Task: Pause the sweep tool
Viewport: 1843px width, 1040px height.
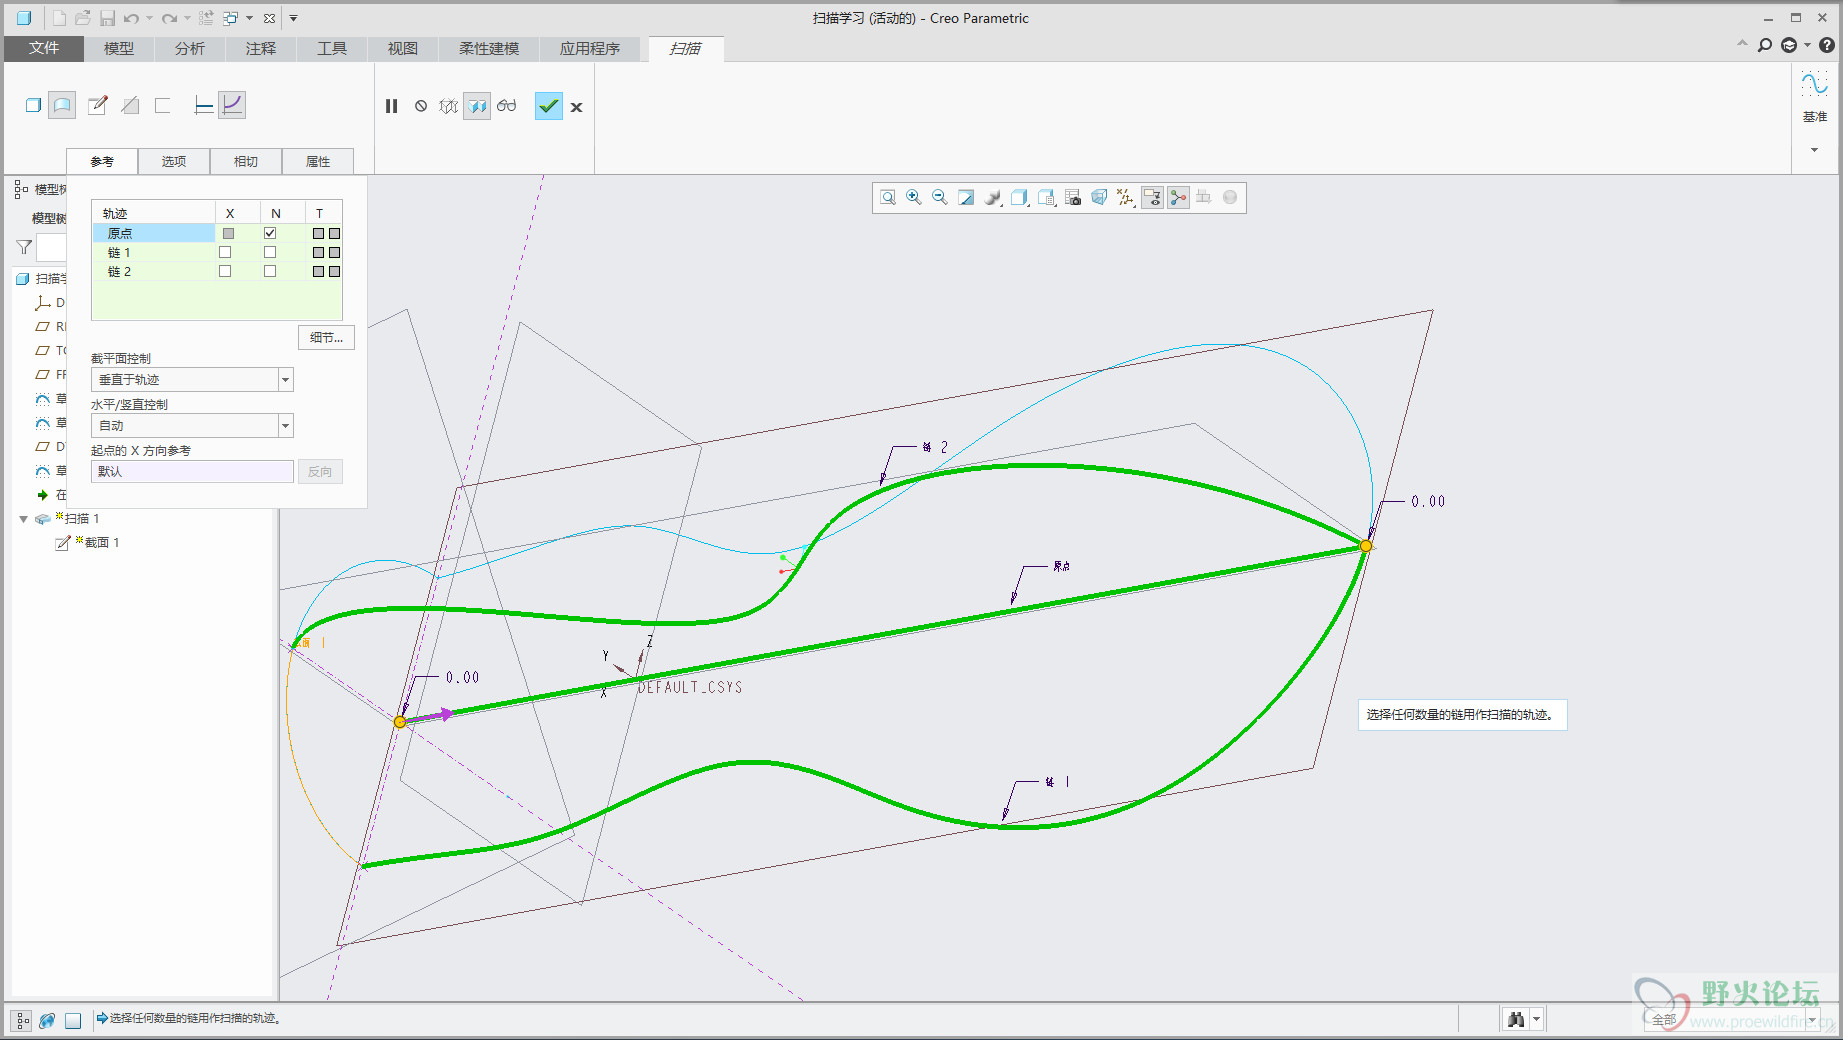Action: coord(391,106)
